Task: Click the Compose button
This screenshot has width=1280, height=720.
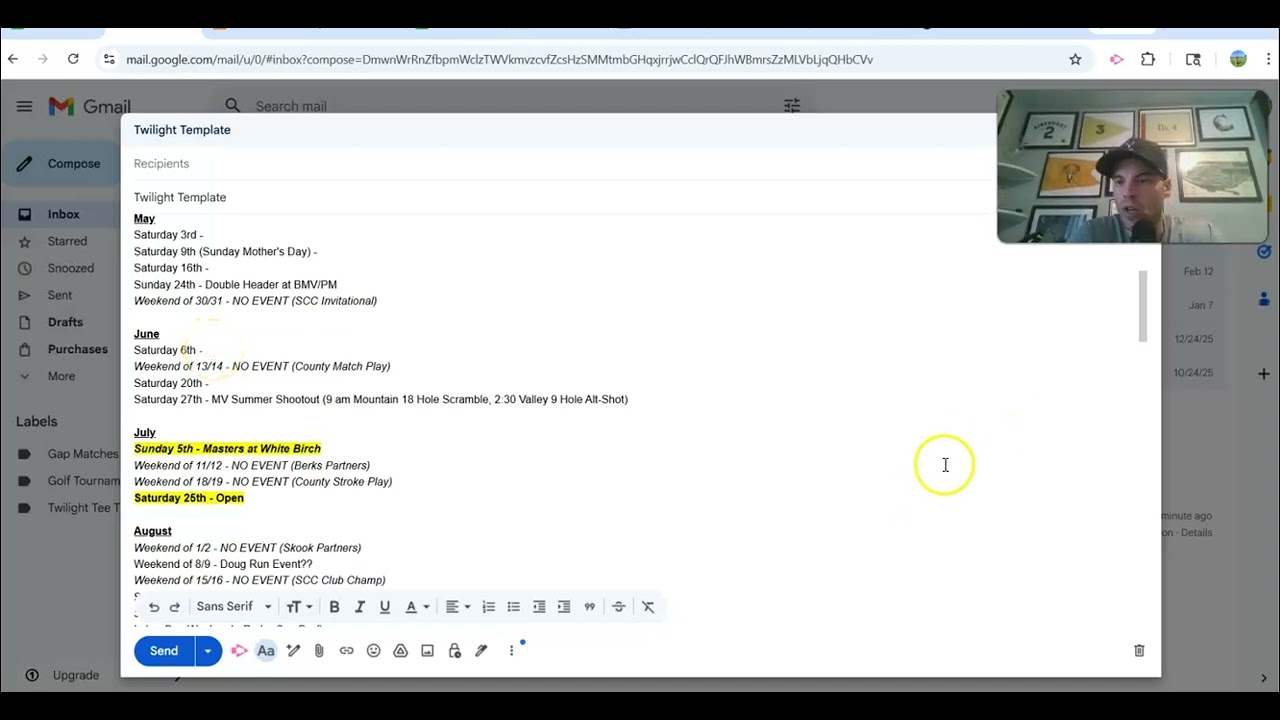Action: (x=60, y=164)
